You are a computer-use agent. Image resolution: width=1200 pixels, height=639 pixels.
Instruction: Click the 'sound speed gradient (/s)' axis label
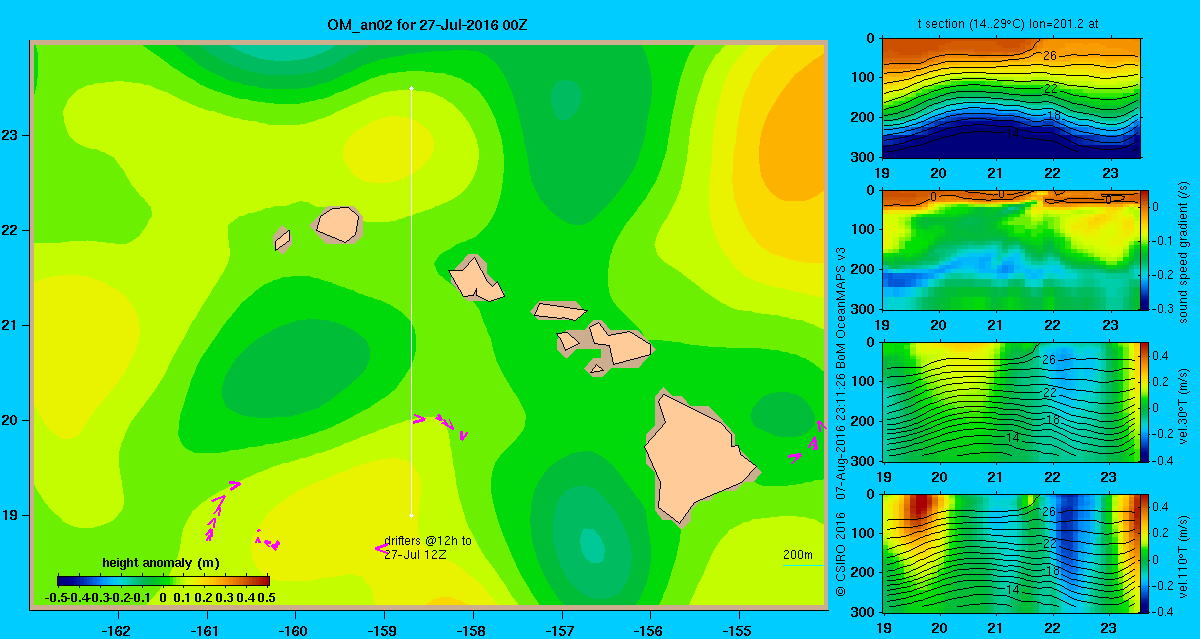pos(1184,254)
